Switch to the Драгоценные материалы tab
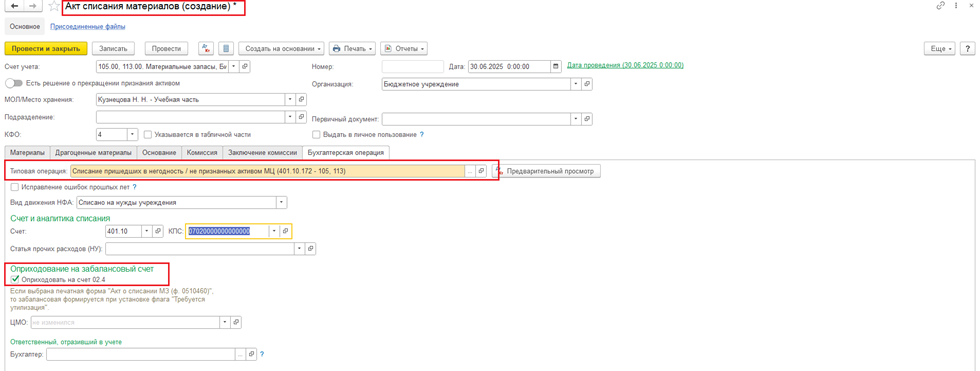 coord(93,152)
